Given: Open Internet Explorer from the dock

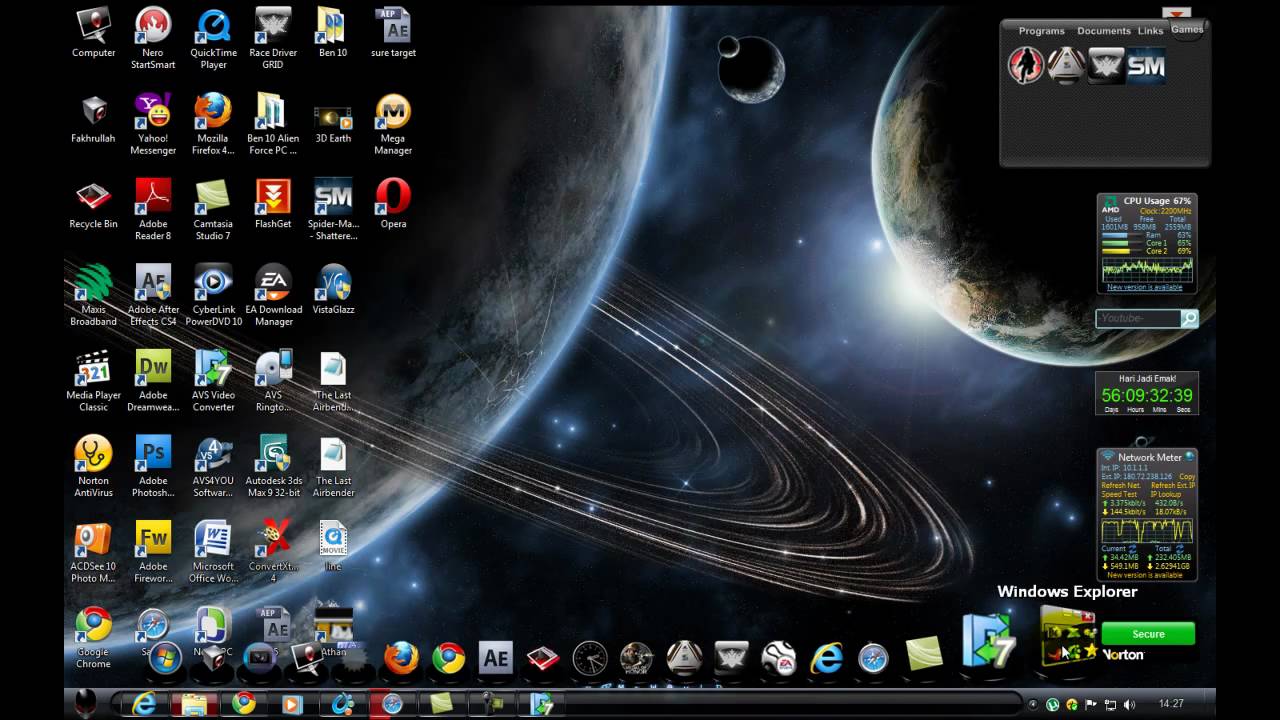Looking at the screenshot, I should [827, 658].
